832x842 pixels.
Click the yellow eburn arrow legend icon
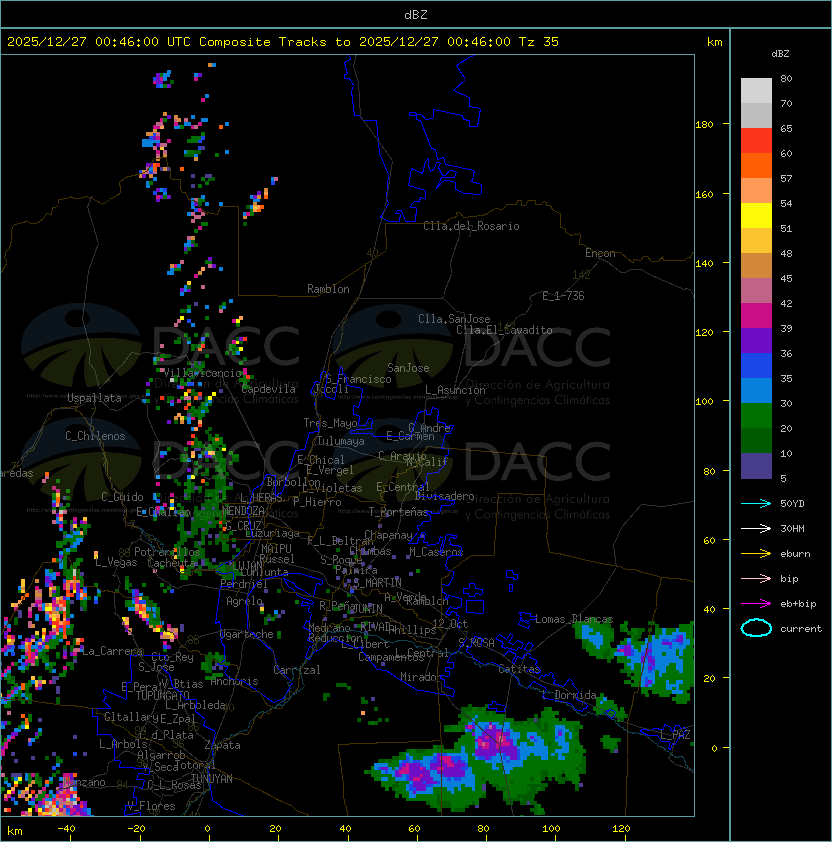[756, 553]
